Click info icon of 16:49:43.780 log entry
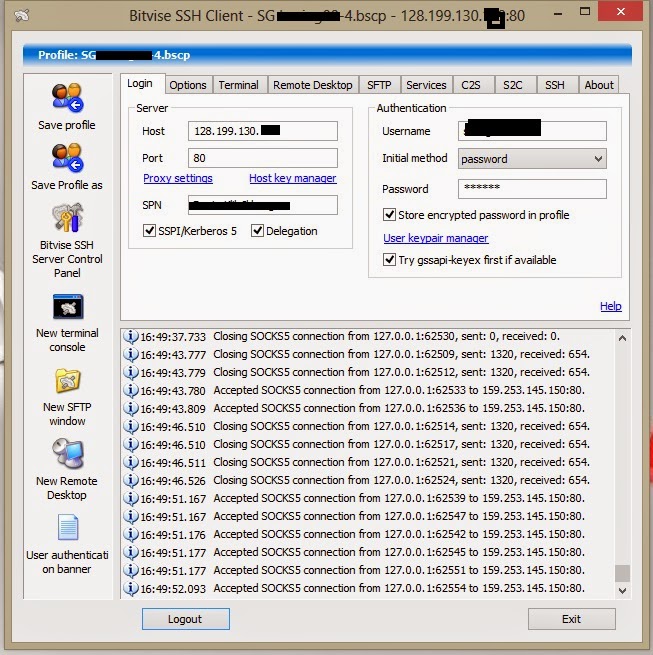 [x=131, y=390]
